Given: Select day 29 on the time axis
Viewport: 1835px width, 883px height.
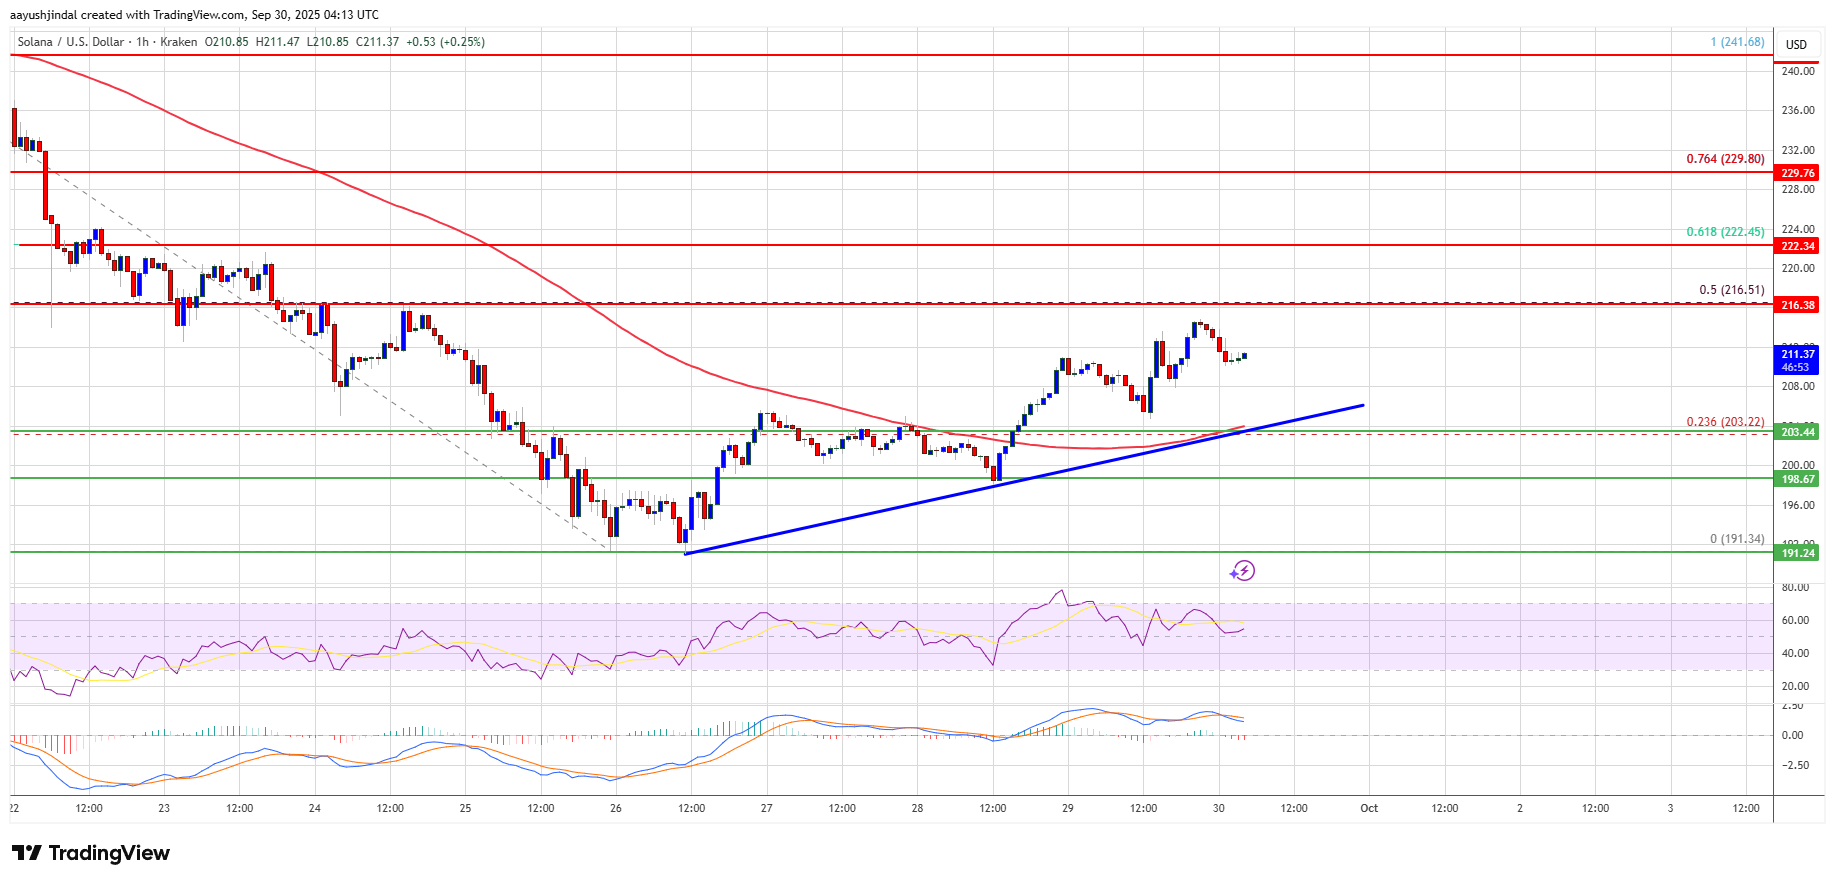Looking at the screenshot, I should [x=1068, y=808].
